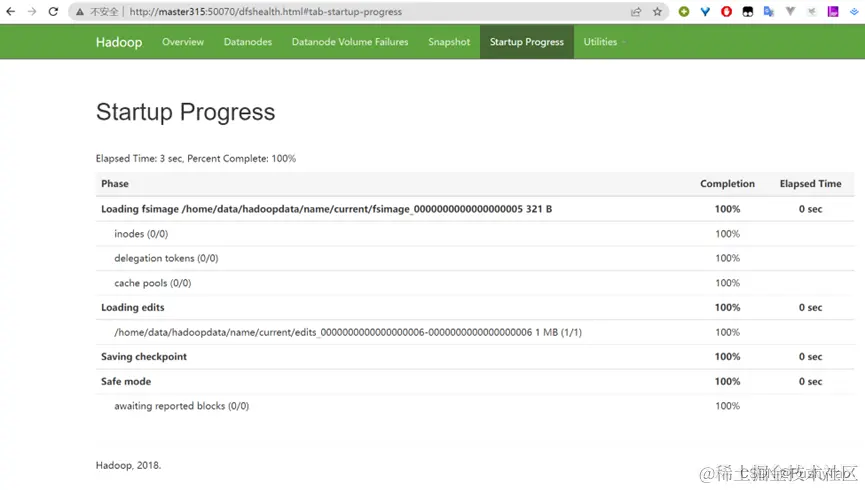Open the gray V extension icon

click(790, 12)
